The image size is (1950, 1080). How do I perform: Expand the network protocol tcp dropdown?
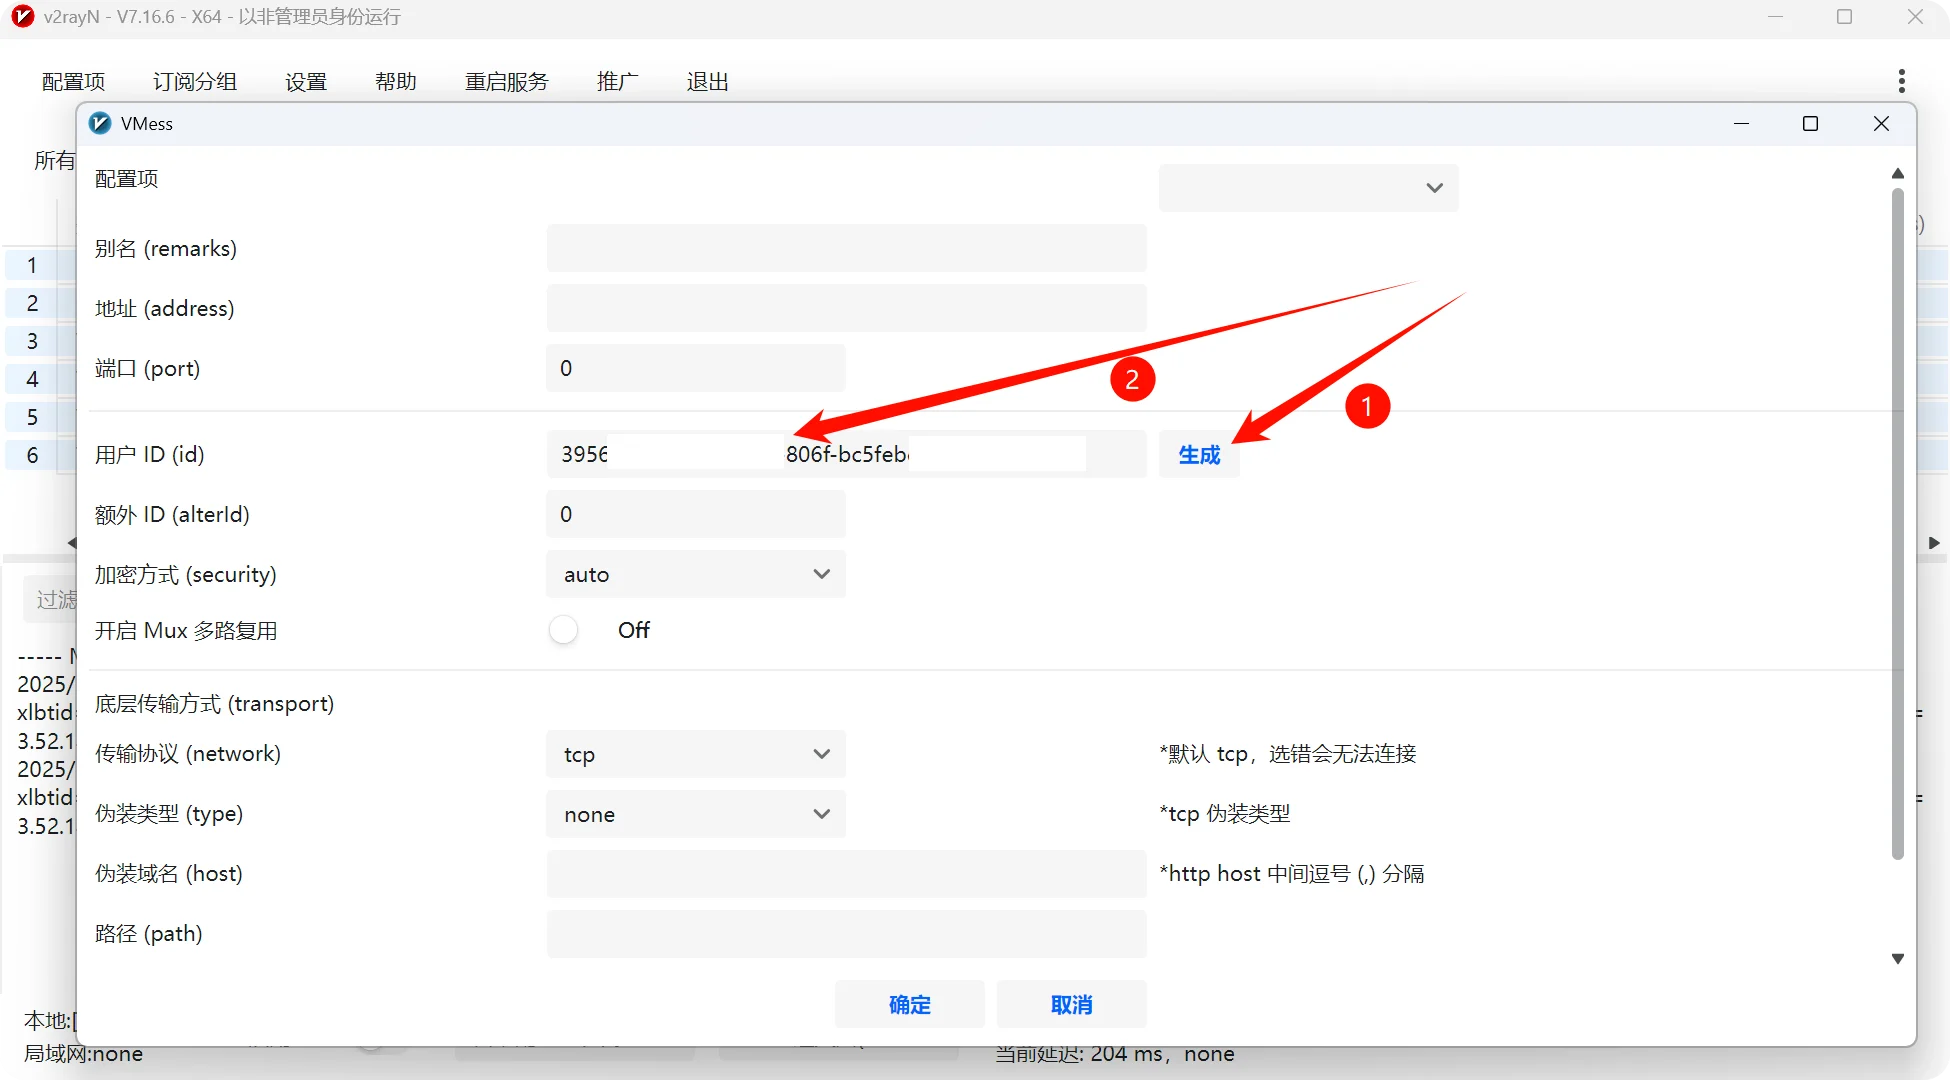click(696, 754)
